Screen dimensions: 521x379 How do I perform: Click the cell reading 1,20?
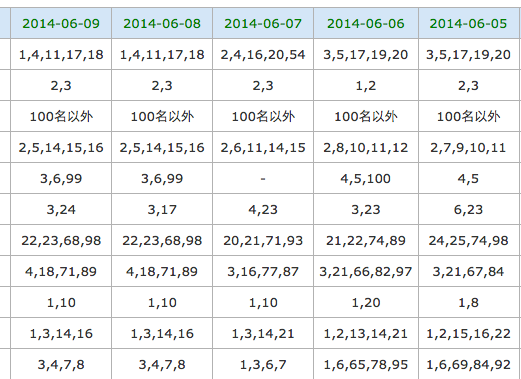[366, 302]
